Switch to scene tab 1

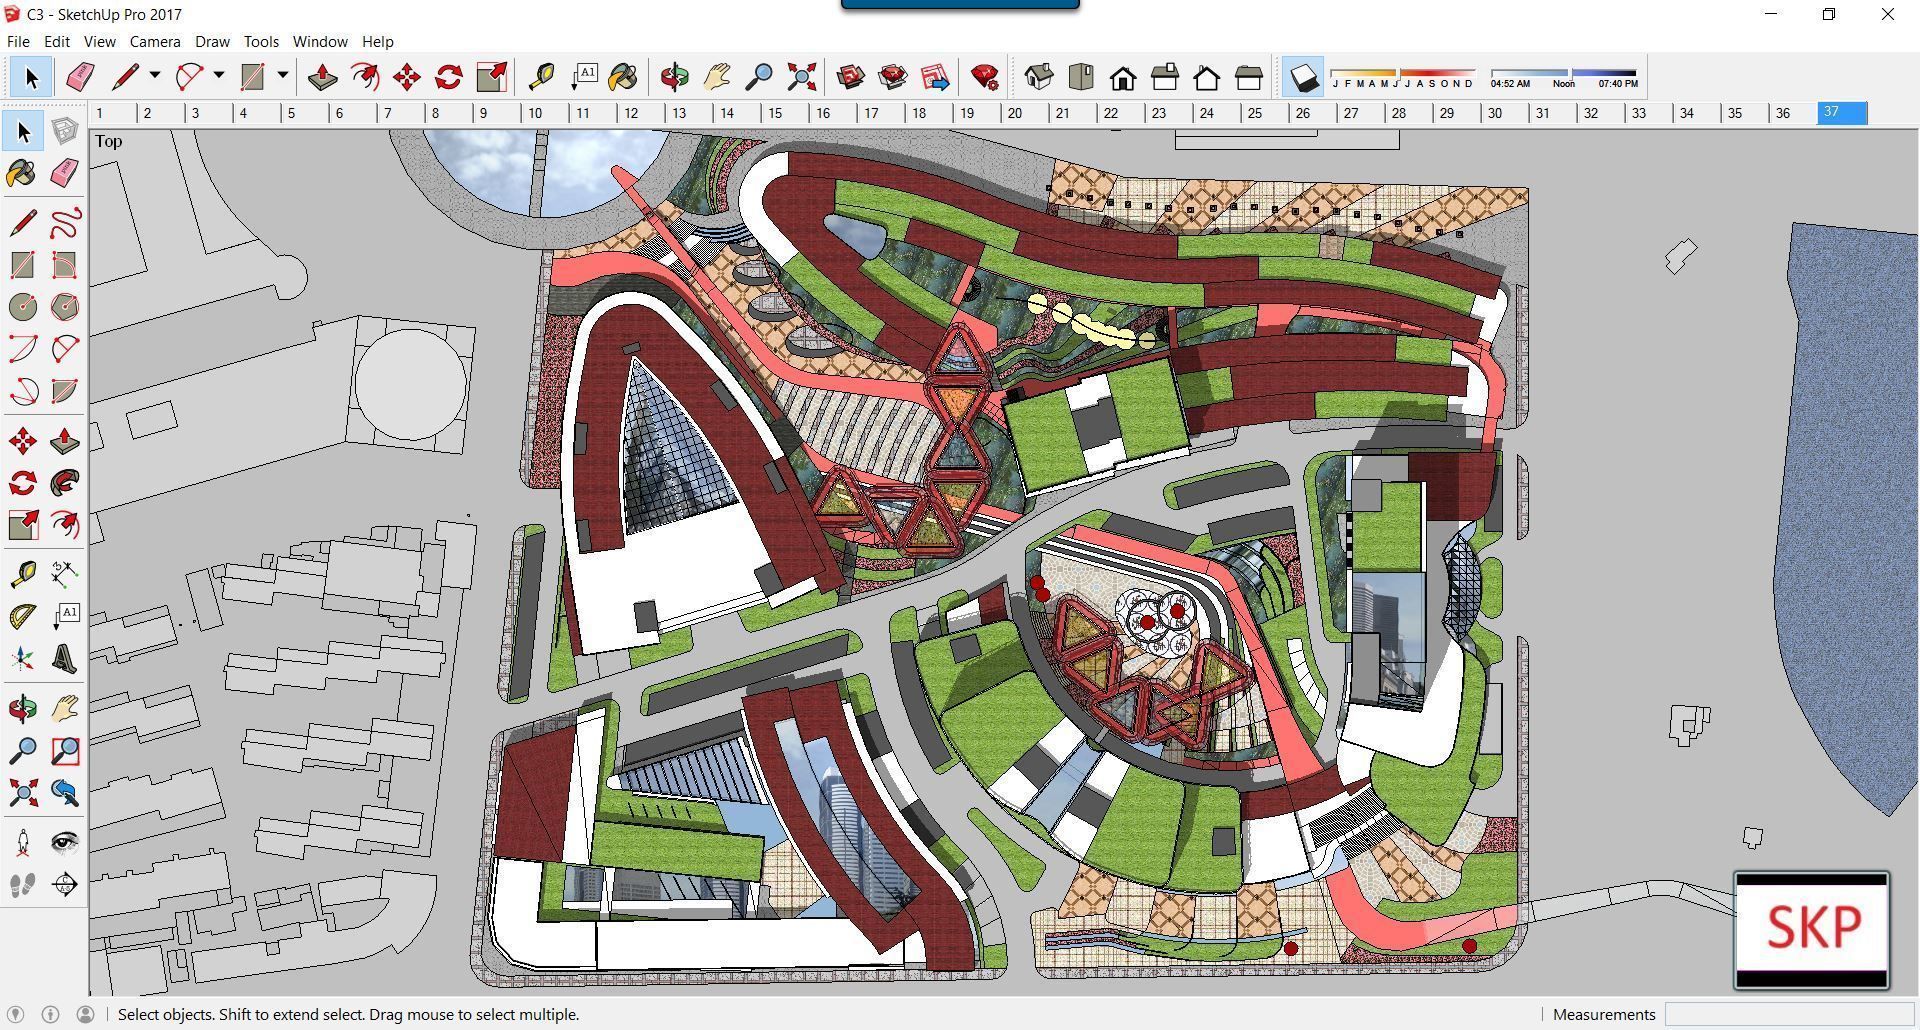(x=113, y=113)
